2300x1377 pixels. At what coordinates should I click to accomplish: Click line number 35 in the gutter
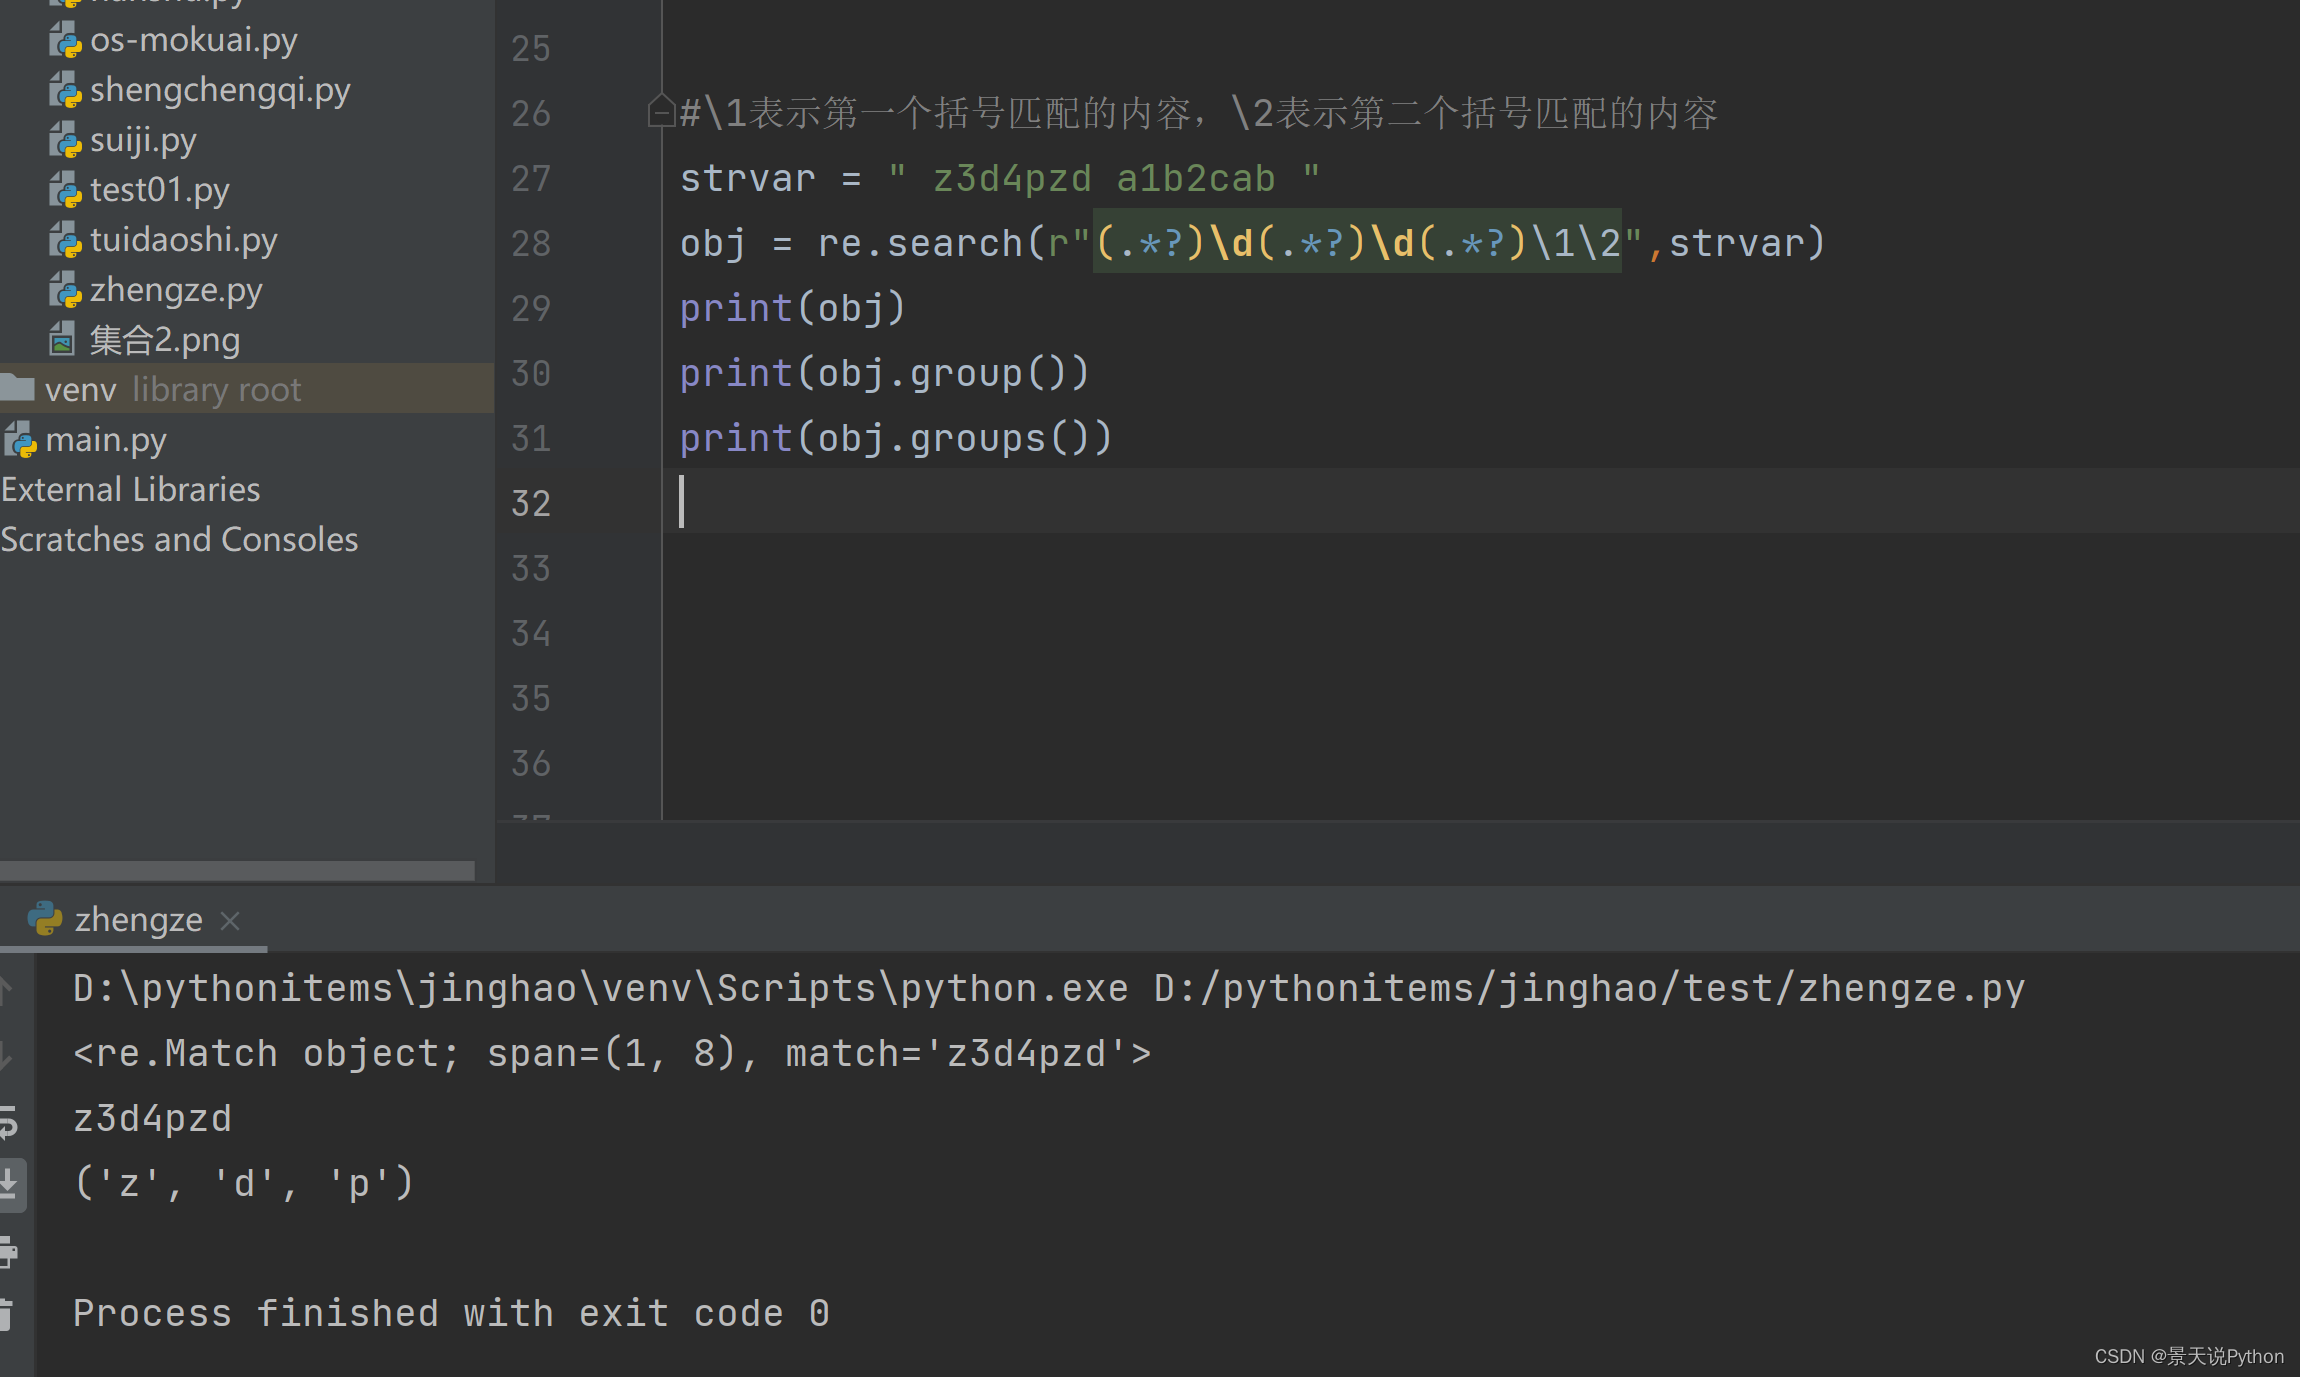pyautogui.click(x=531, y=698)
